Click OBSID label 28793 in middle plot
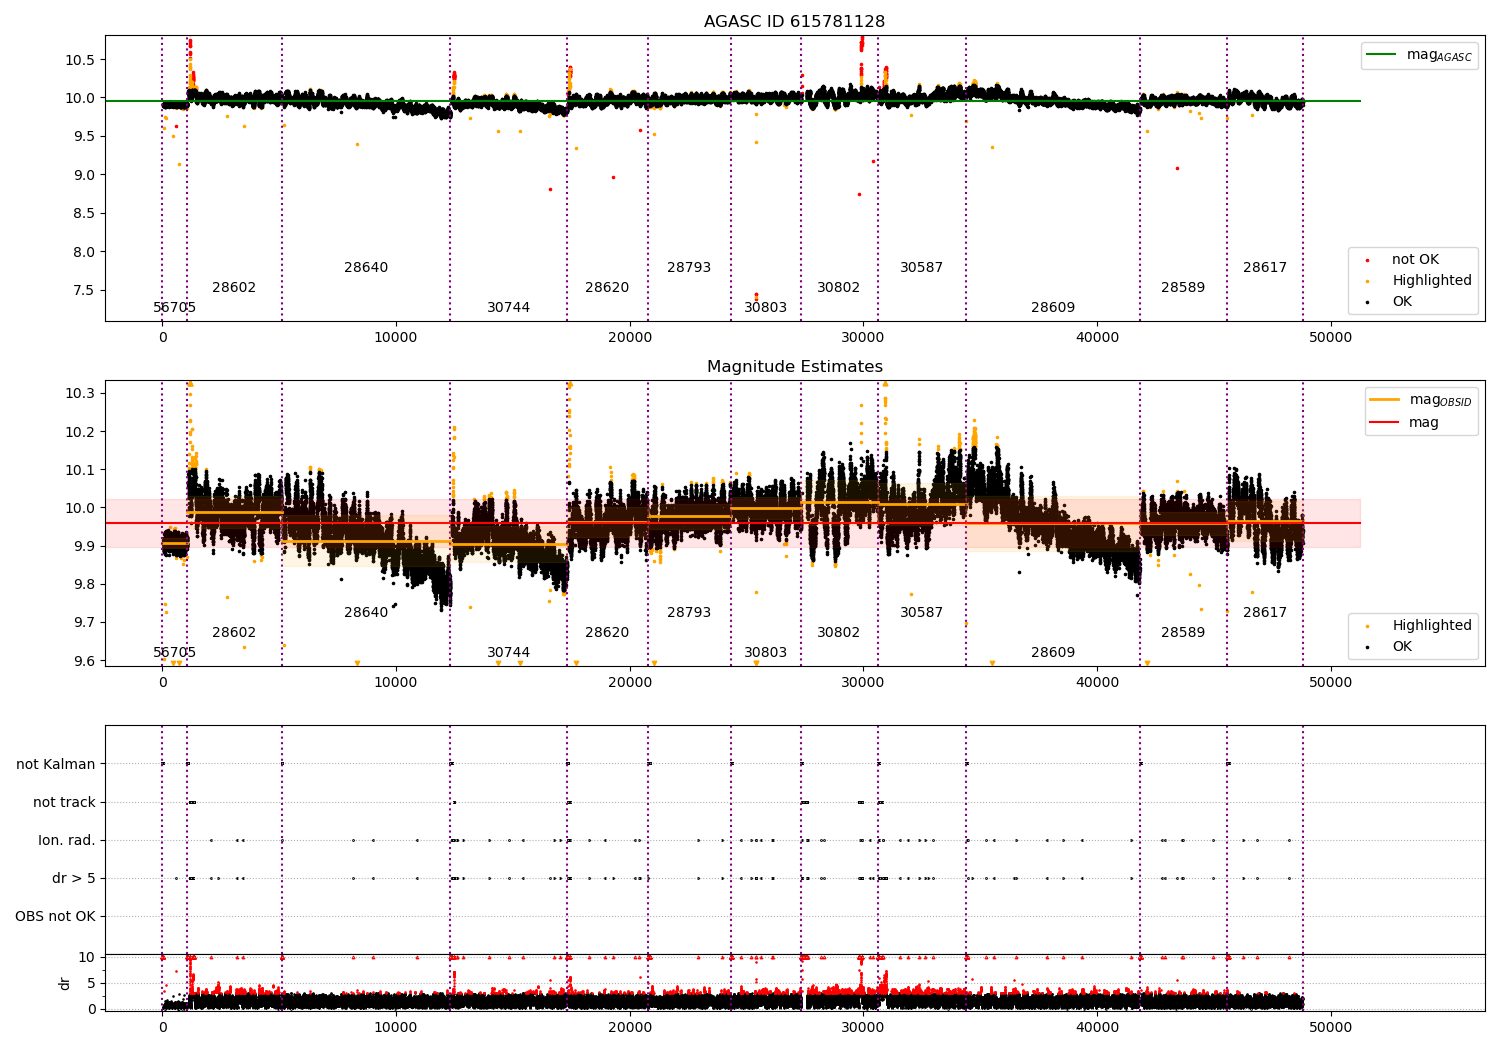This screenshot has height=1050, width=1500. pos(689,613)
